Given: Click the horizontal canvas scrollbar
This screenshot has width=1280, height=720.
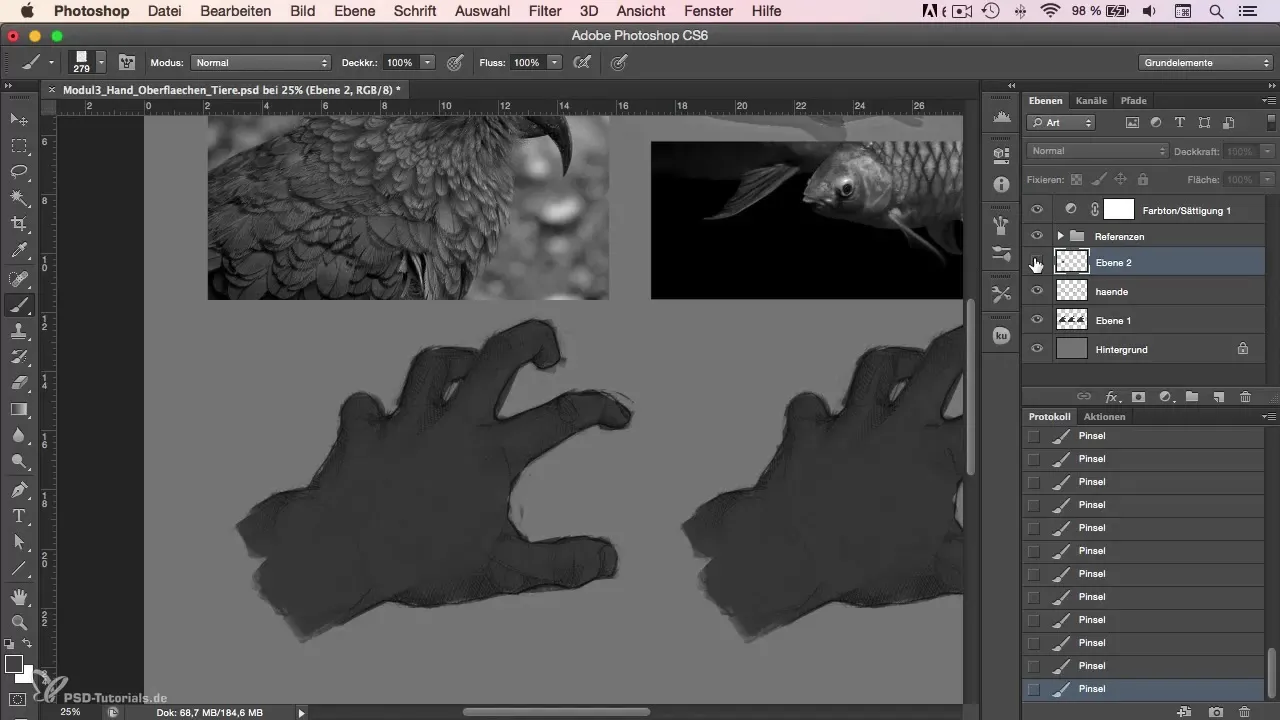Looking at the screenshot, I should click(556, 712).
